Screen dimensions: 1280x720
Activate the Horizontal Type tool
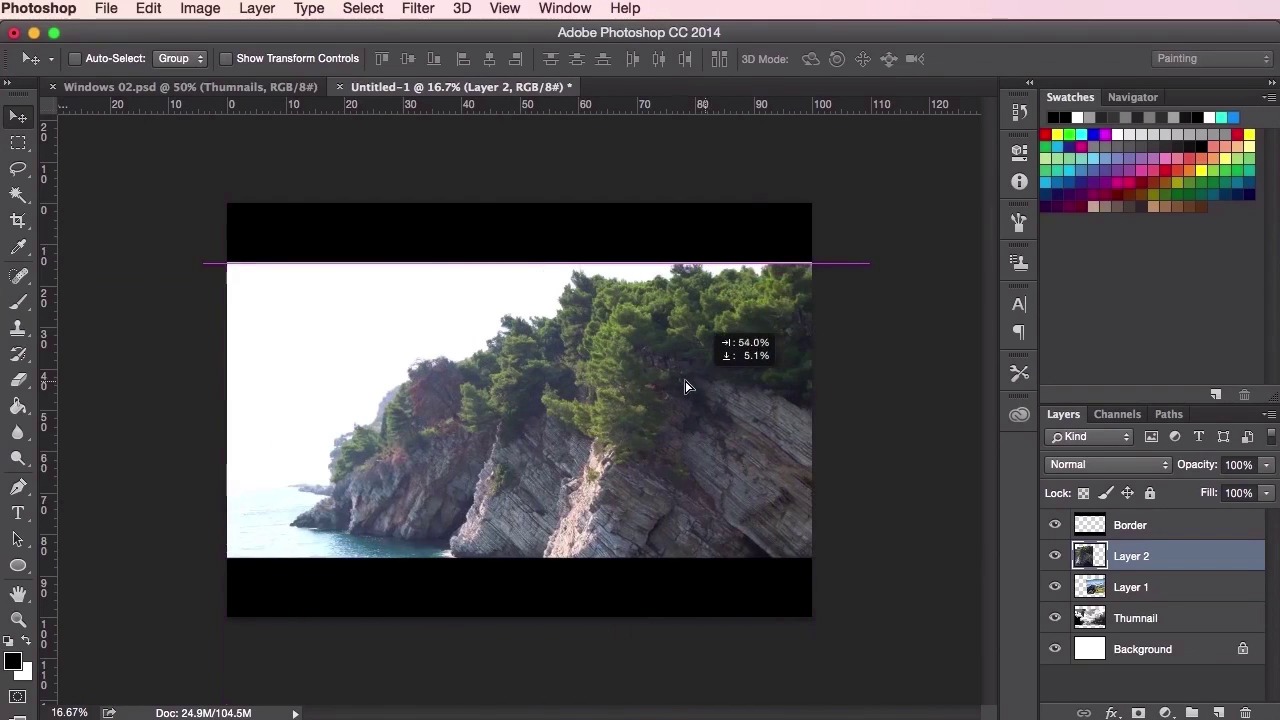[x=18, y=513]
